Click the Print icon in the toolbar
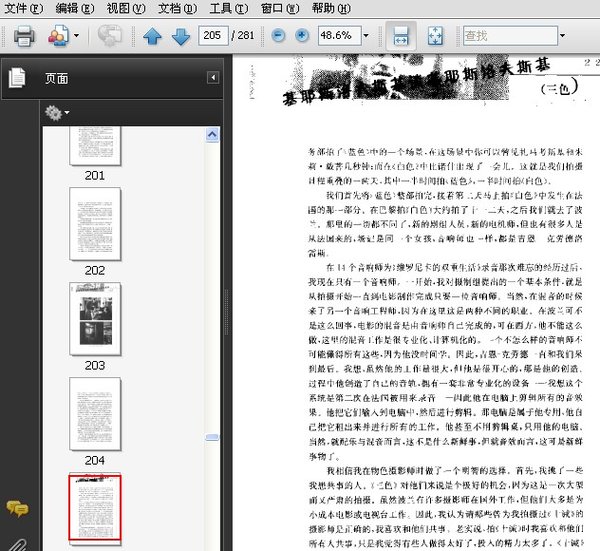 pos(24,36)
